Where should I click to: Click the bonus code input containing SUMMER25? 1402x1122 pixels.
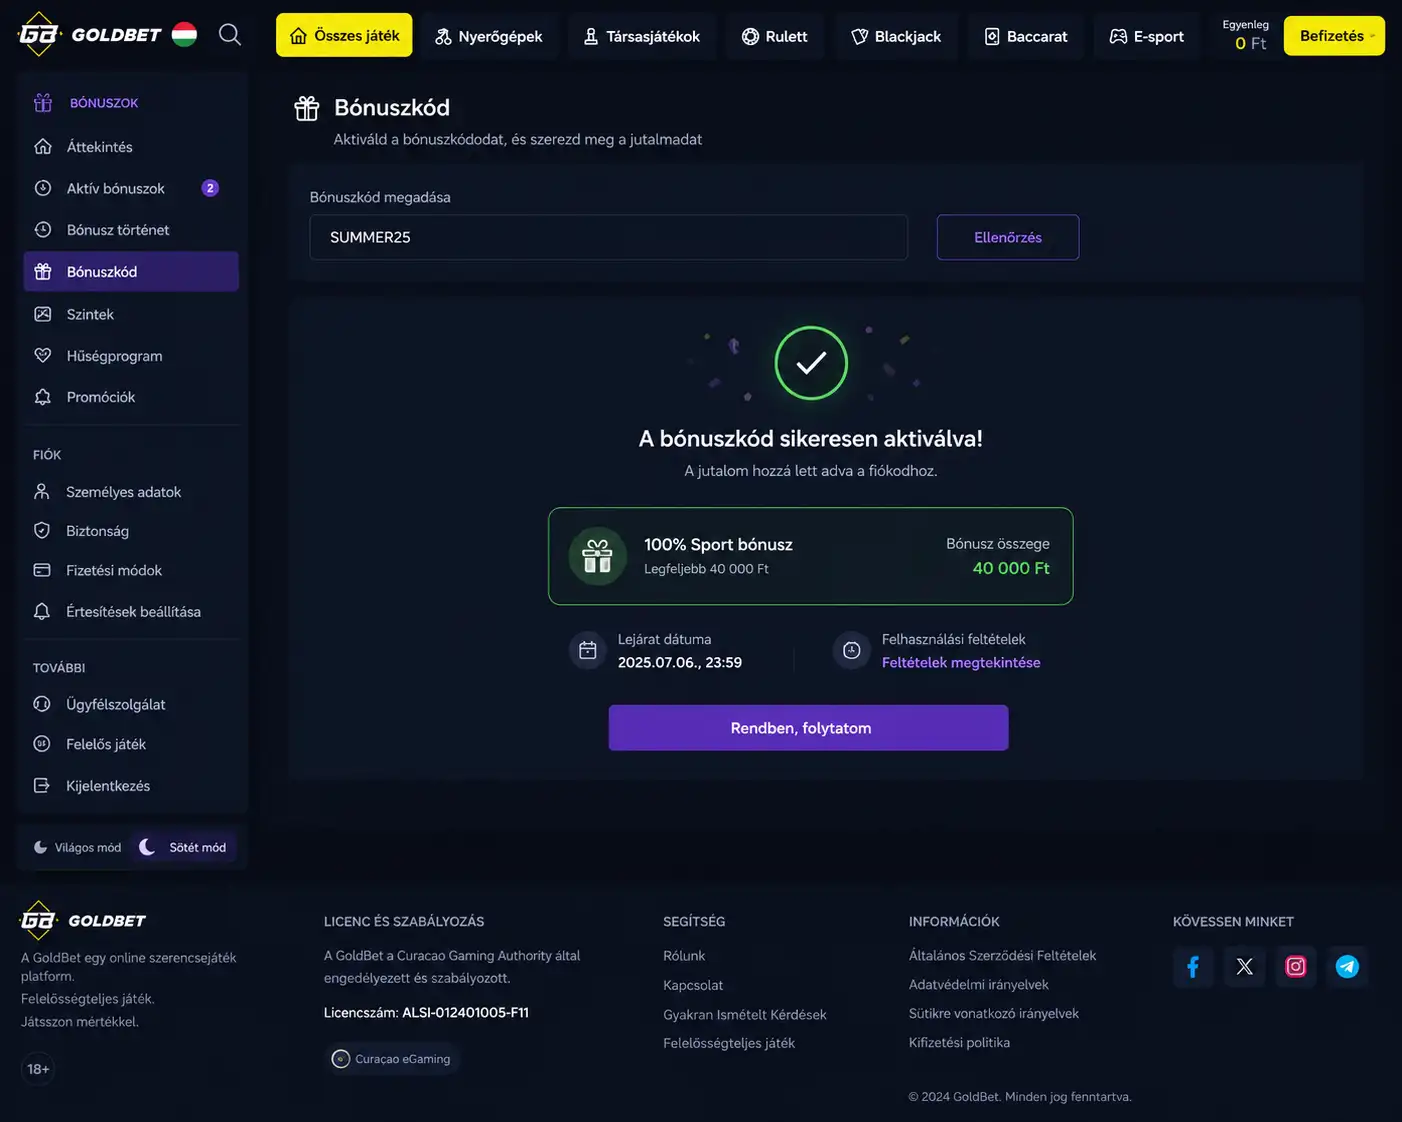[x=609, y=237]
